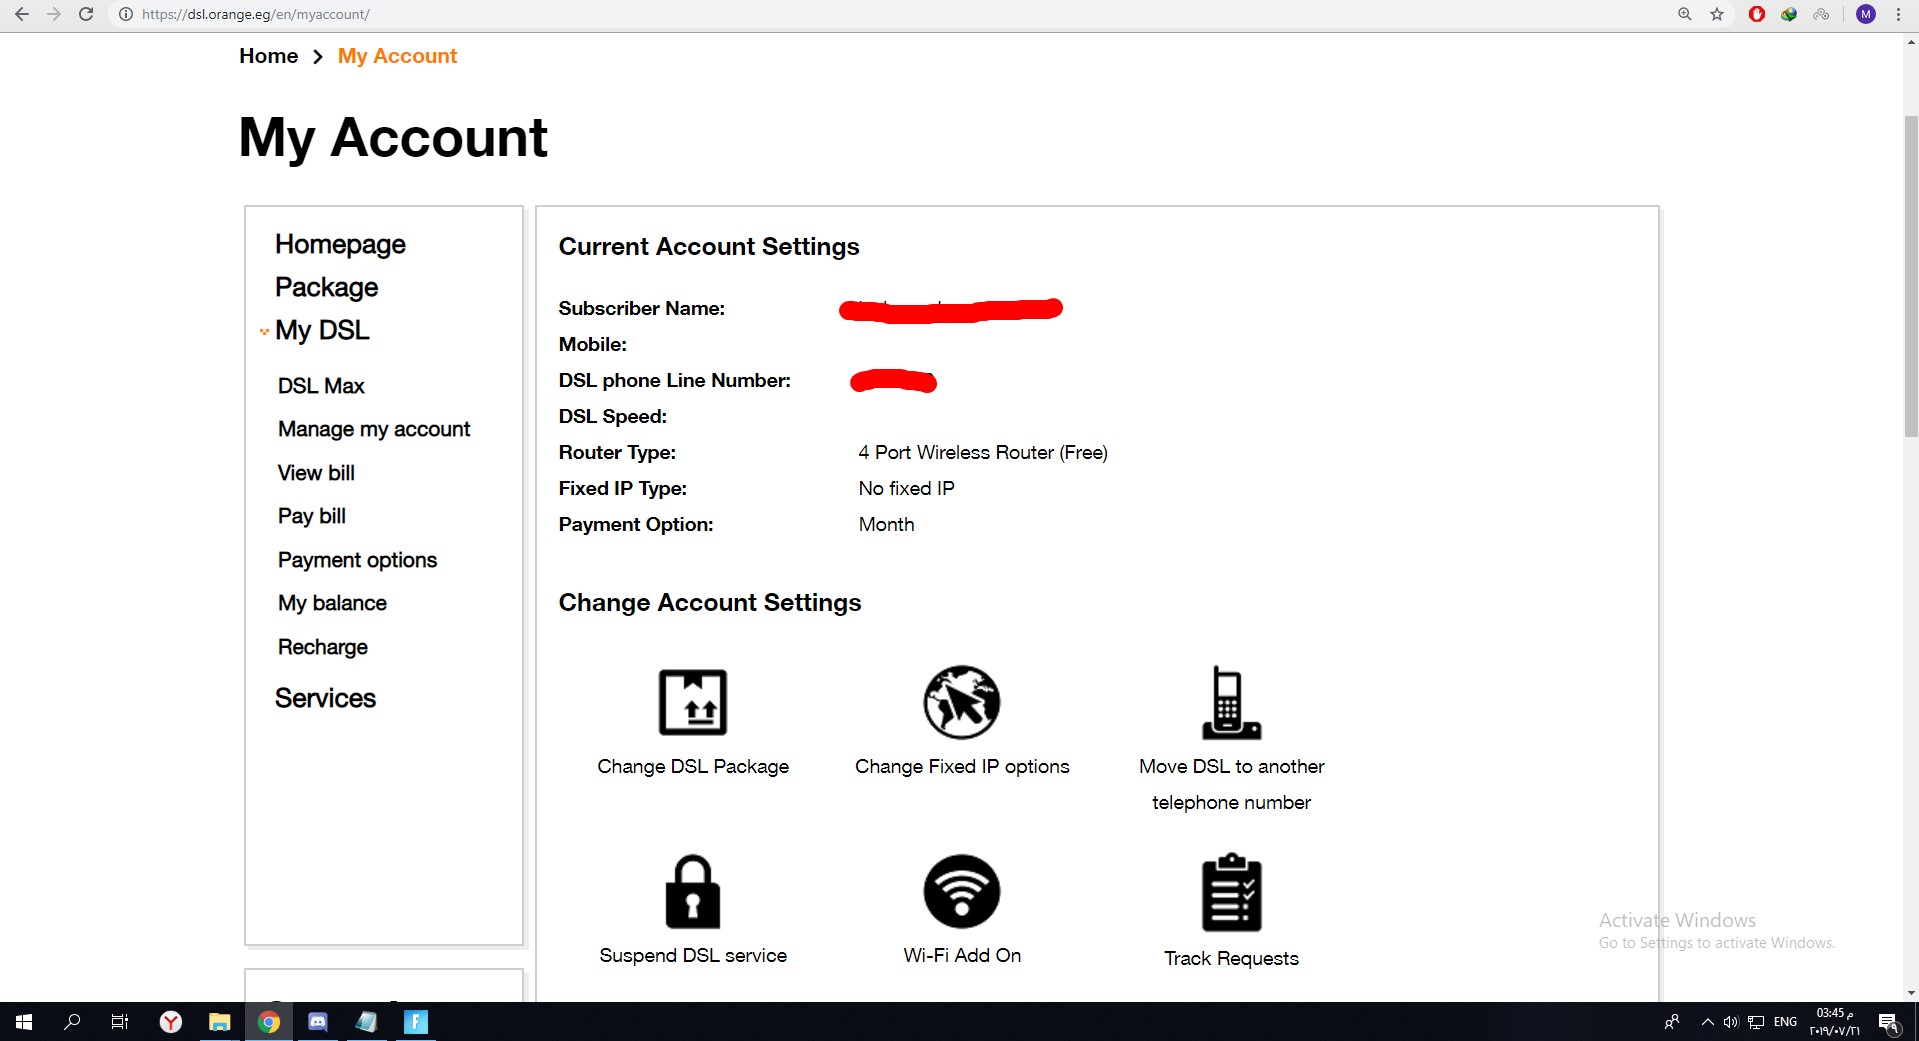This screenshot has height=1041, width=1919.
Task: Click the My Account breadcrumb
Action: (397, 56)
